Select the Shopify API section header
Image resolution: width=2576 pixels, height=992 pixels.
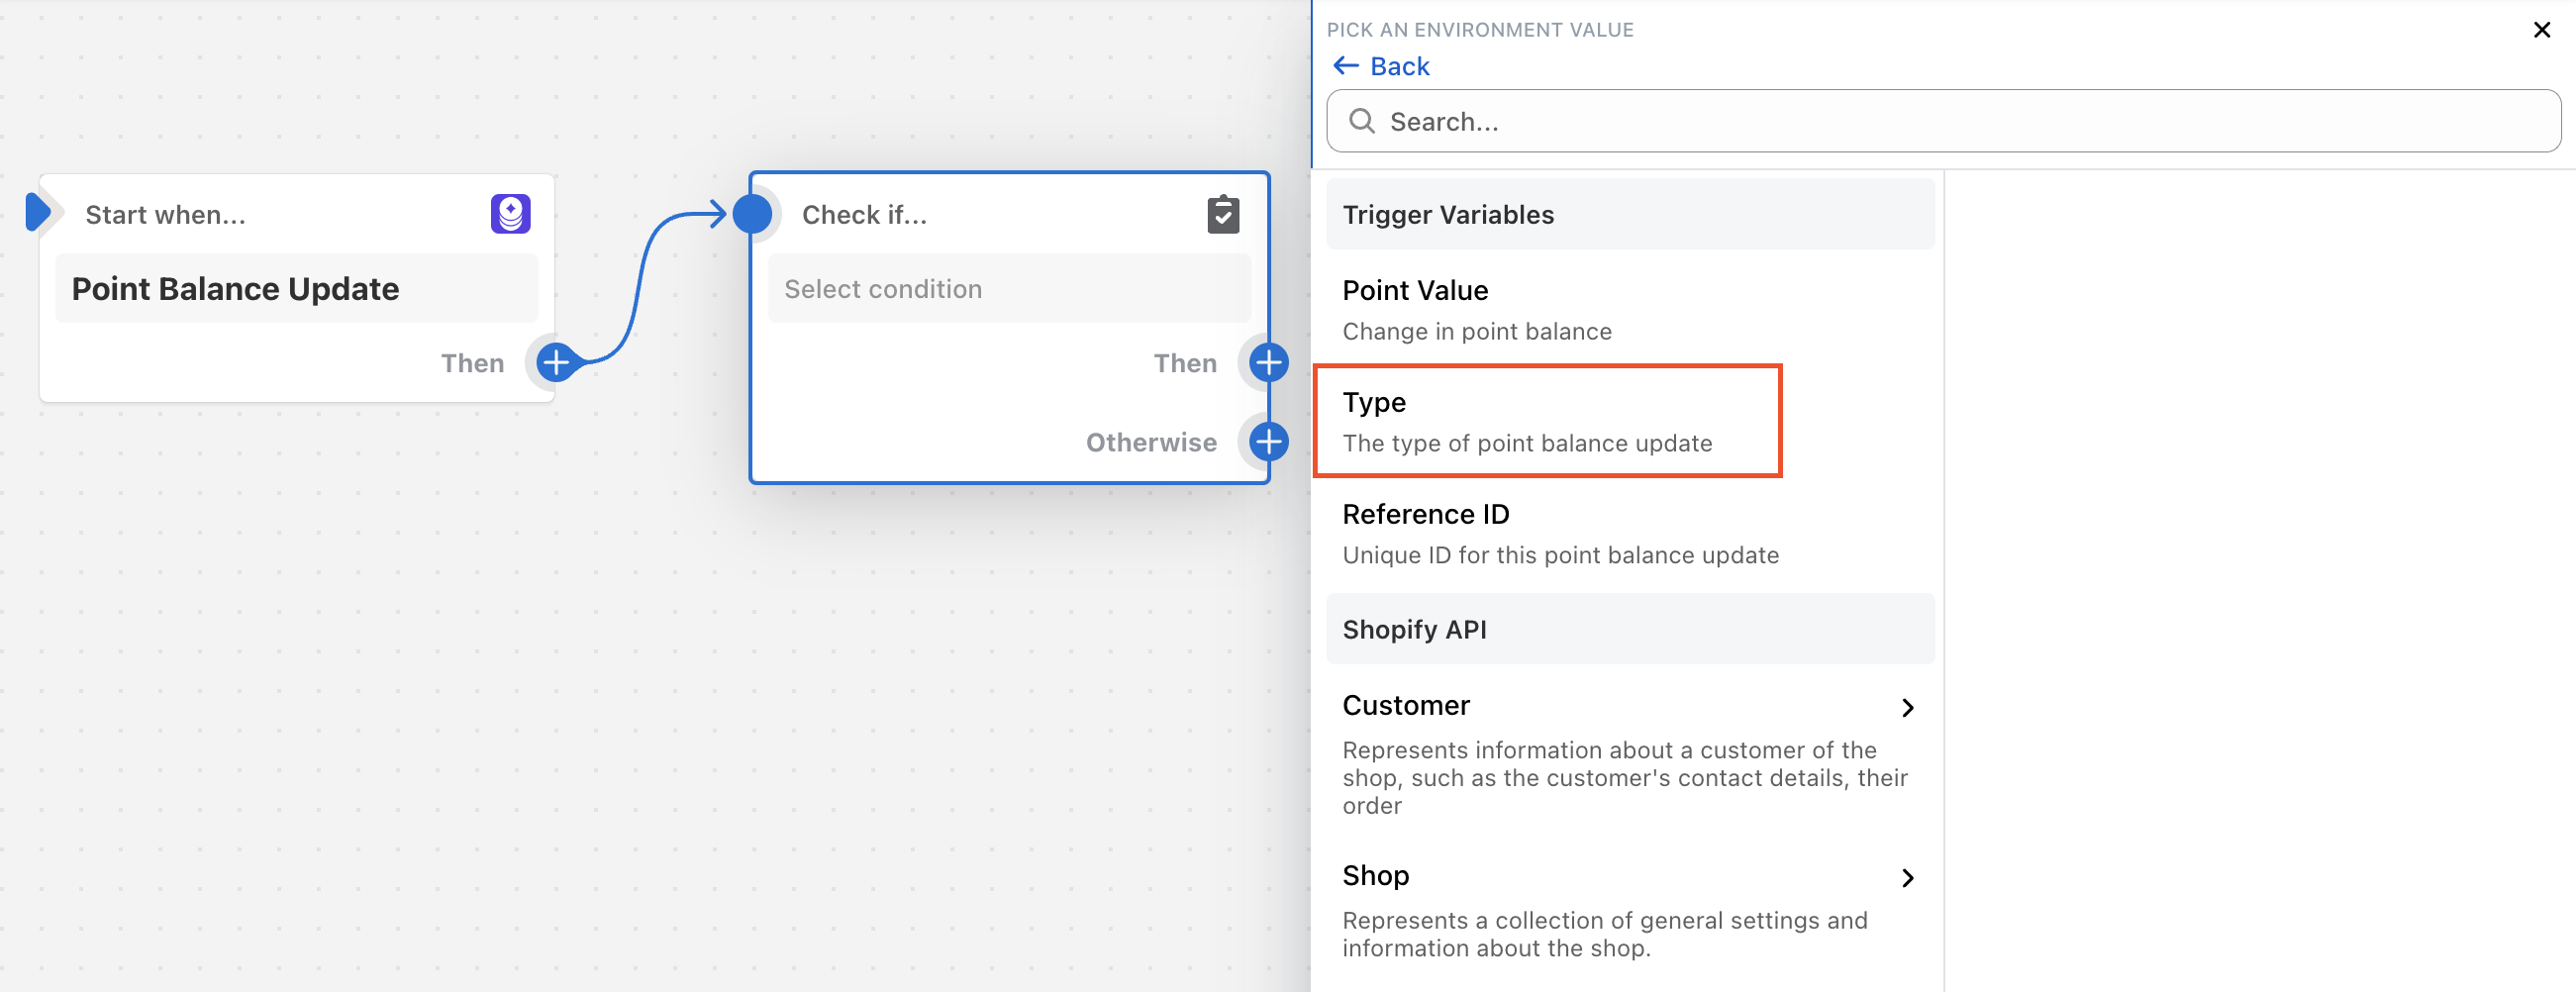[x=1630, y=630]
